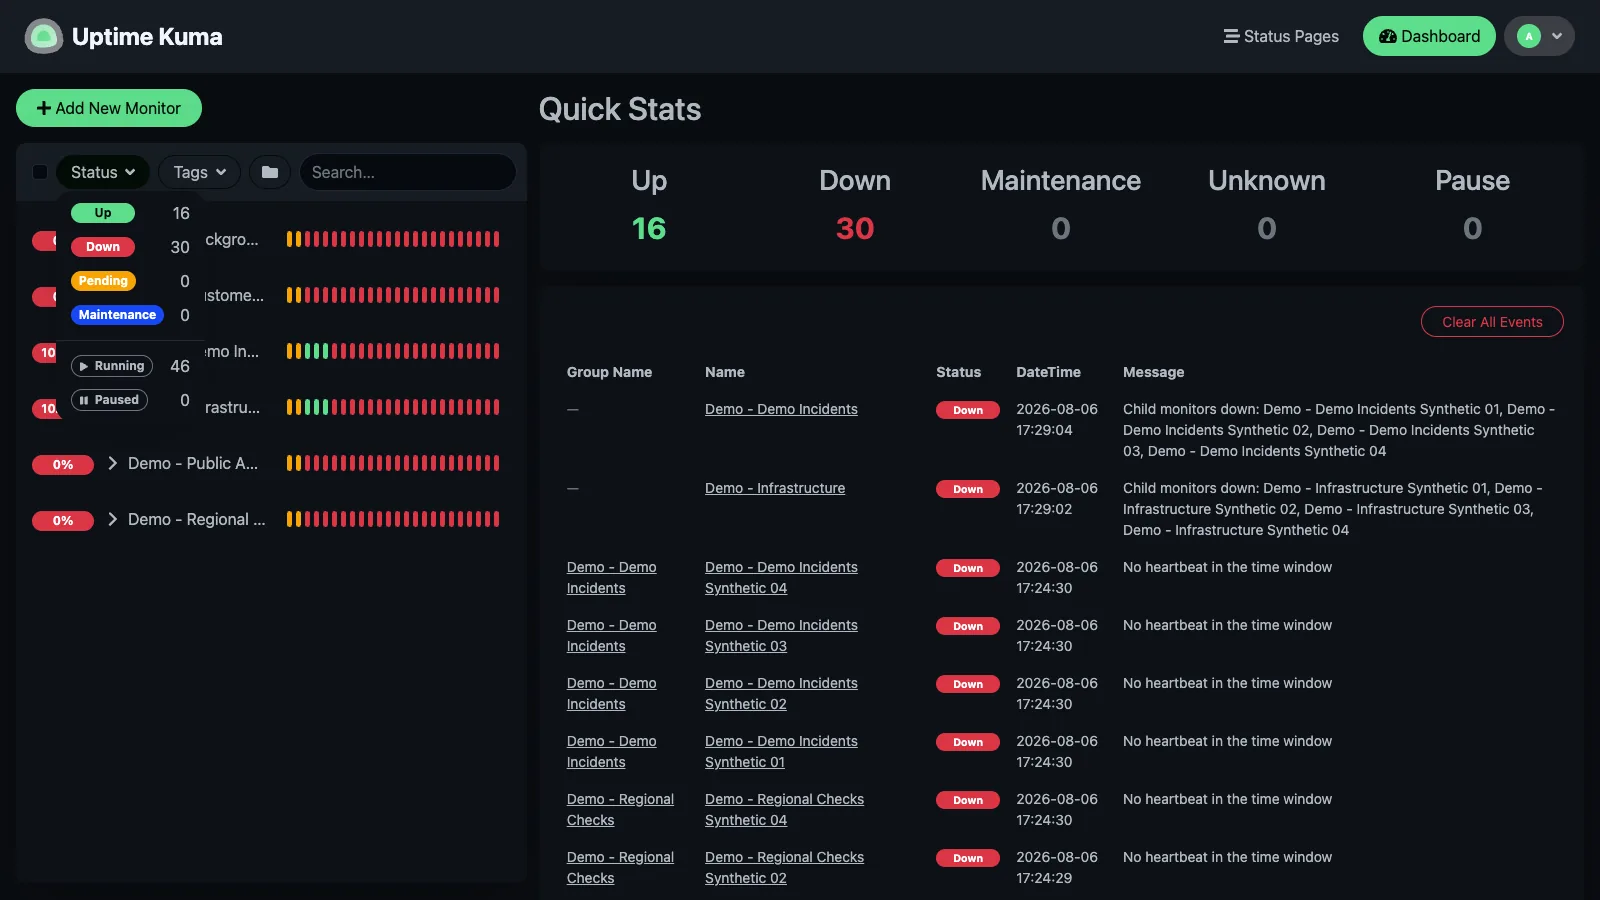The height and width of the screenshot is (900, 1600).
Task: Open the profile avatar dropdown
Action: pyautogui.click(x=1539, y=36)
